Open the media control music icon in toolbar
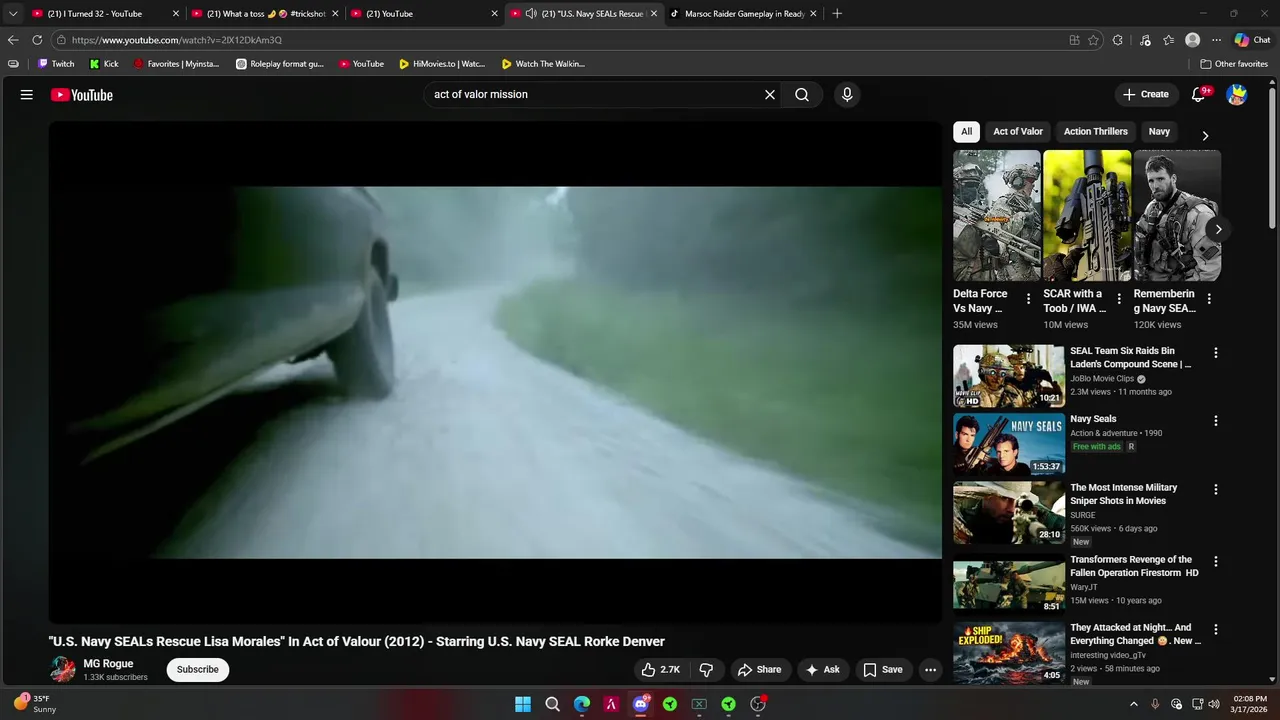The image size is (1280, 720). coord(1143,40)
